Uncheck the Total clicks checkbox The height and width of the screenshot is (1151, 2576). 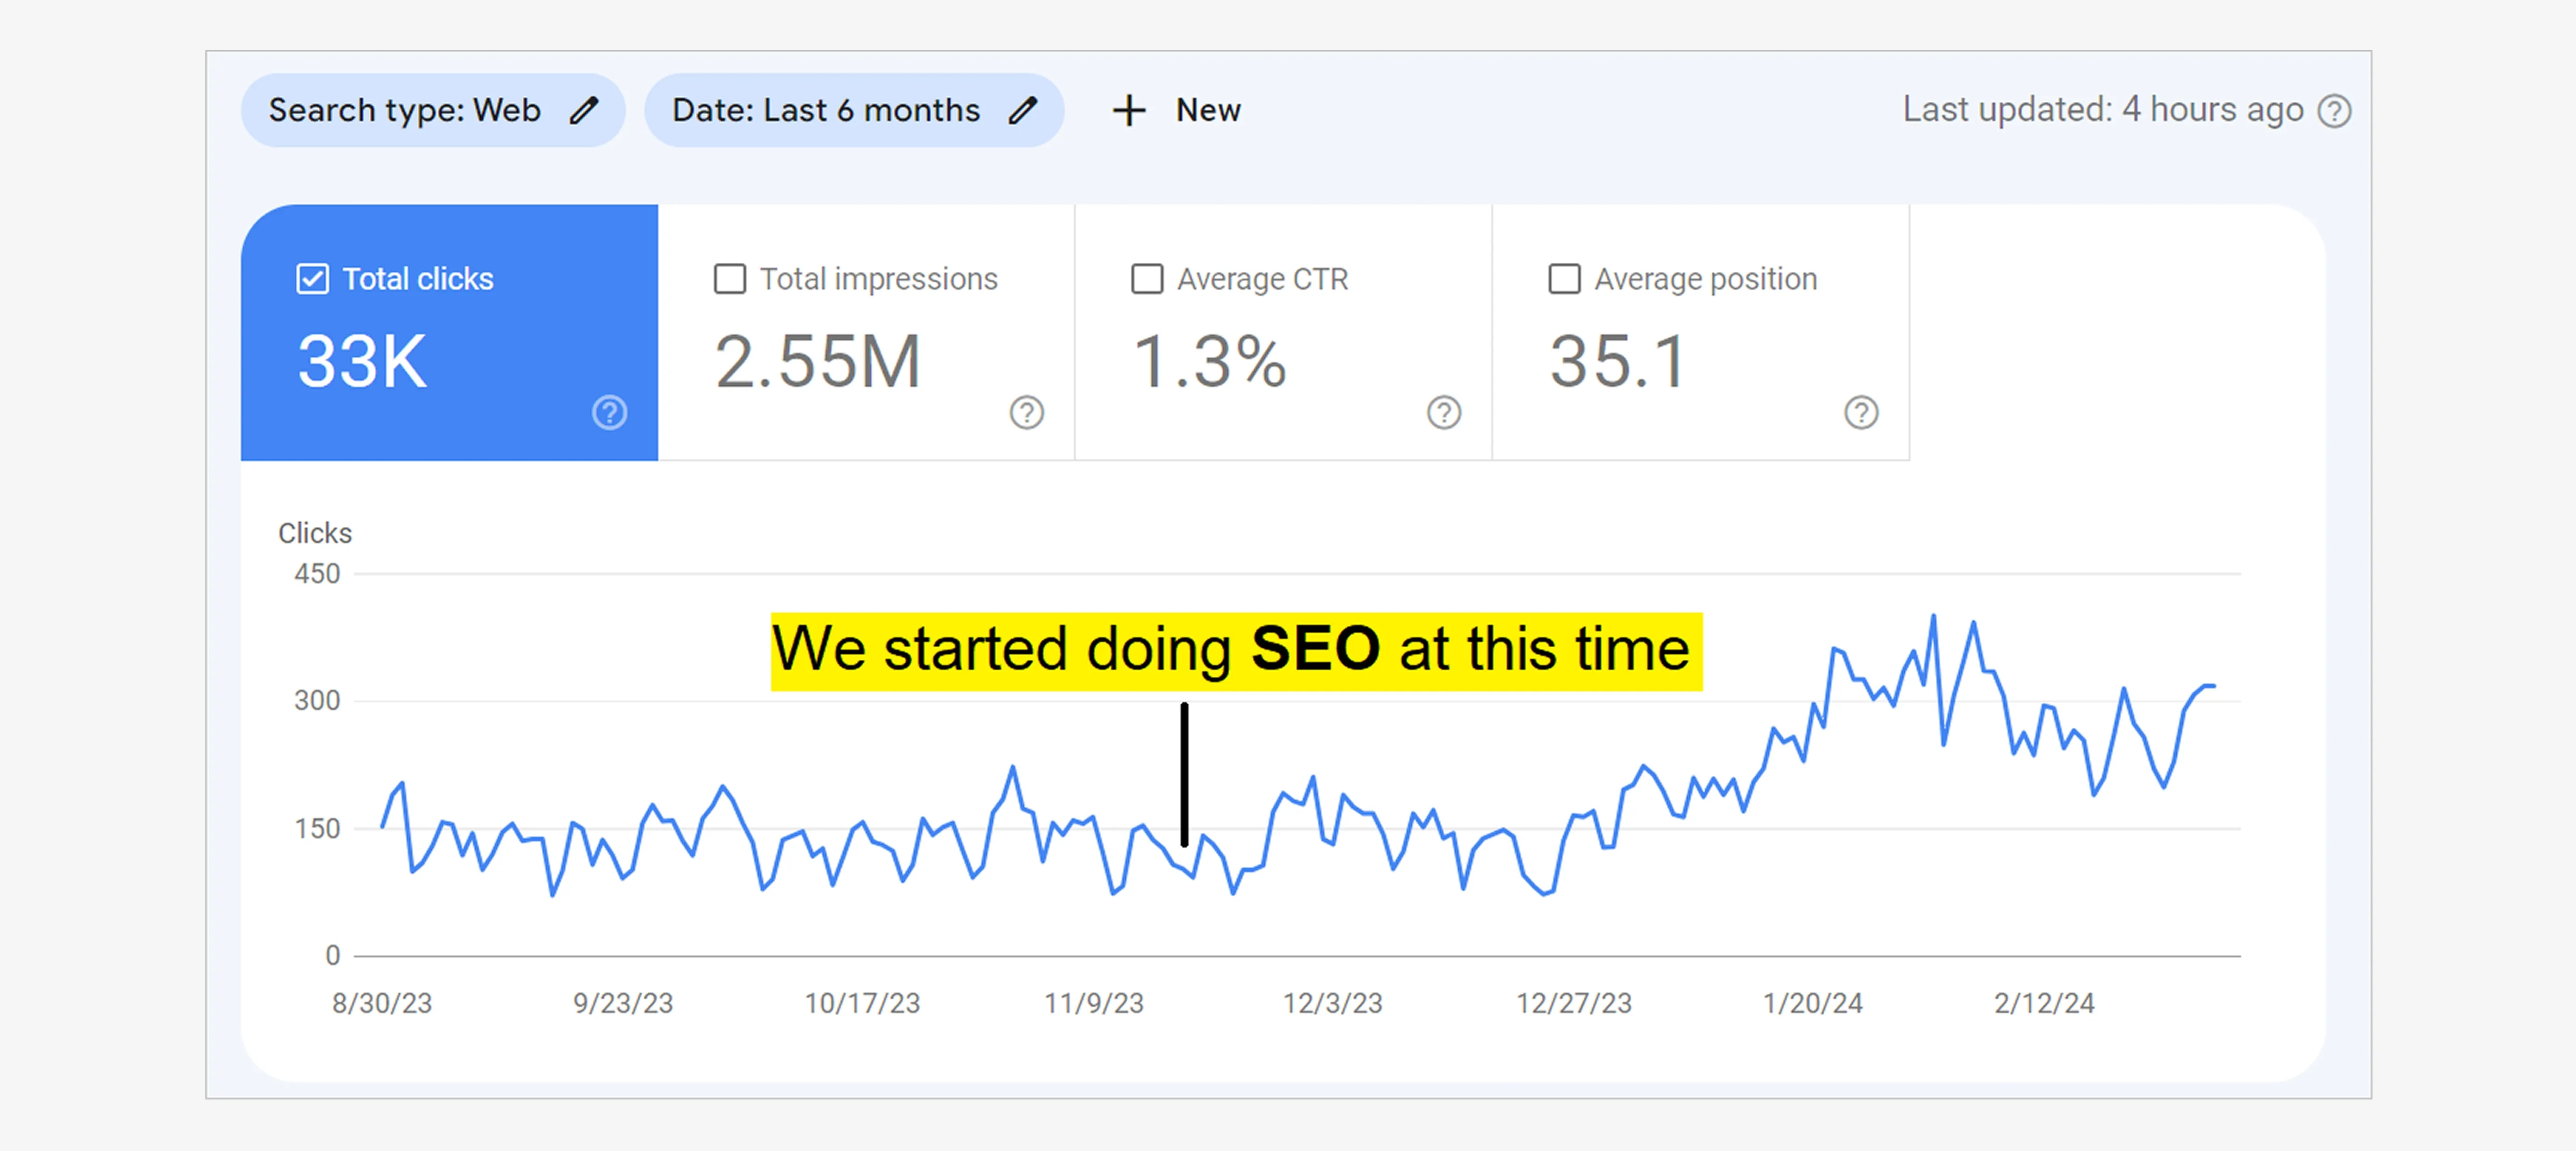312,279
